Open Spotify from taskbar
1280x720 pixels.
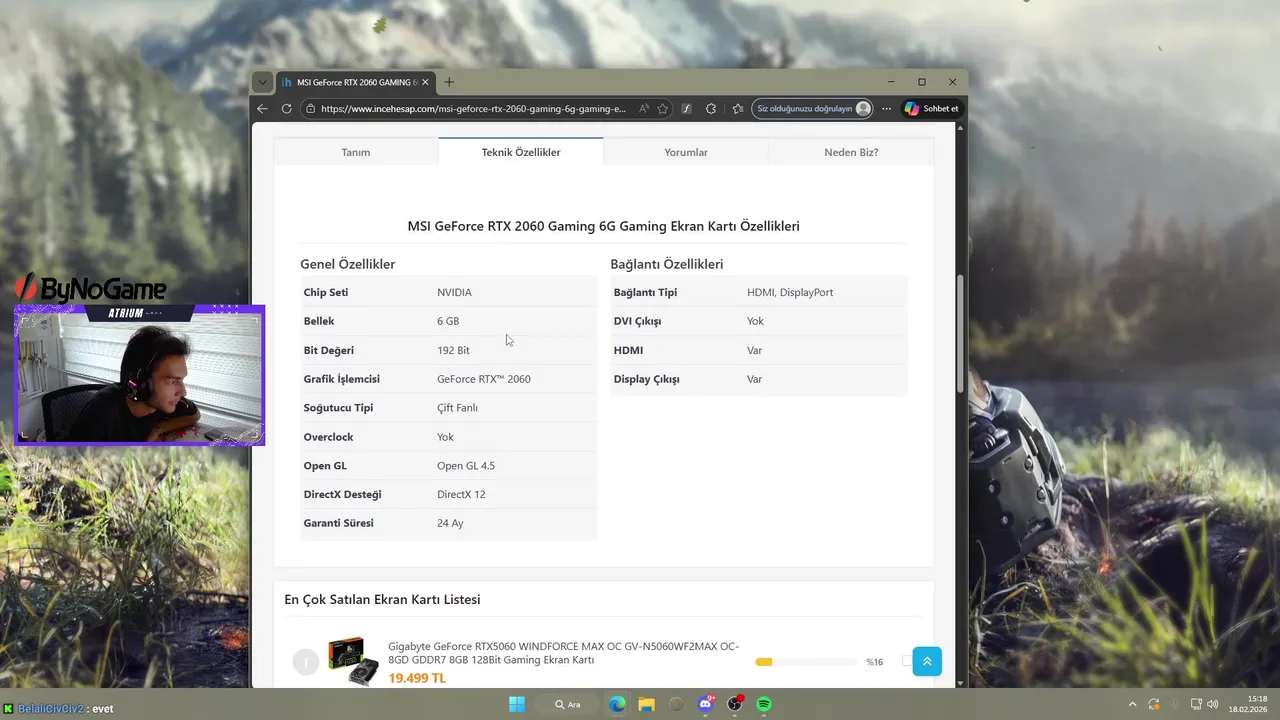click(764, 704)
